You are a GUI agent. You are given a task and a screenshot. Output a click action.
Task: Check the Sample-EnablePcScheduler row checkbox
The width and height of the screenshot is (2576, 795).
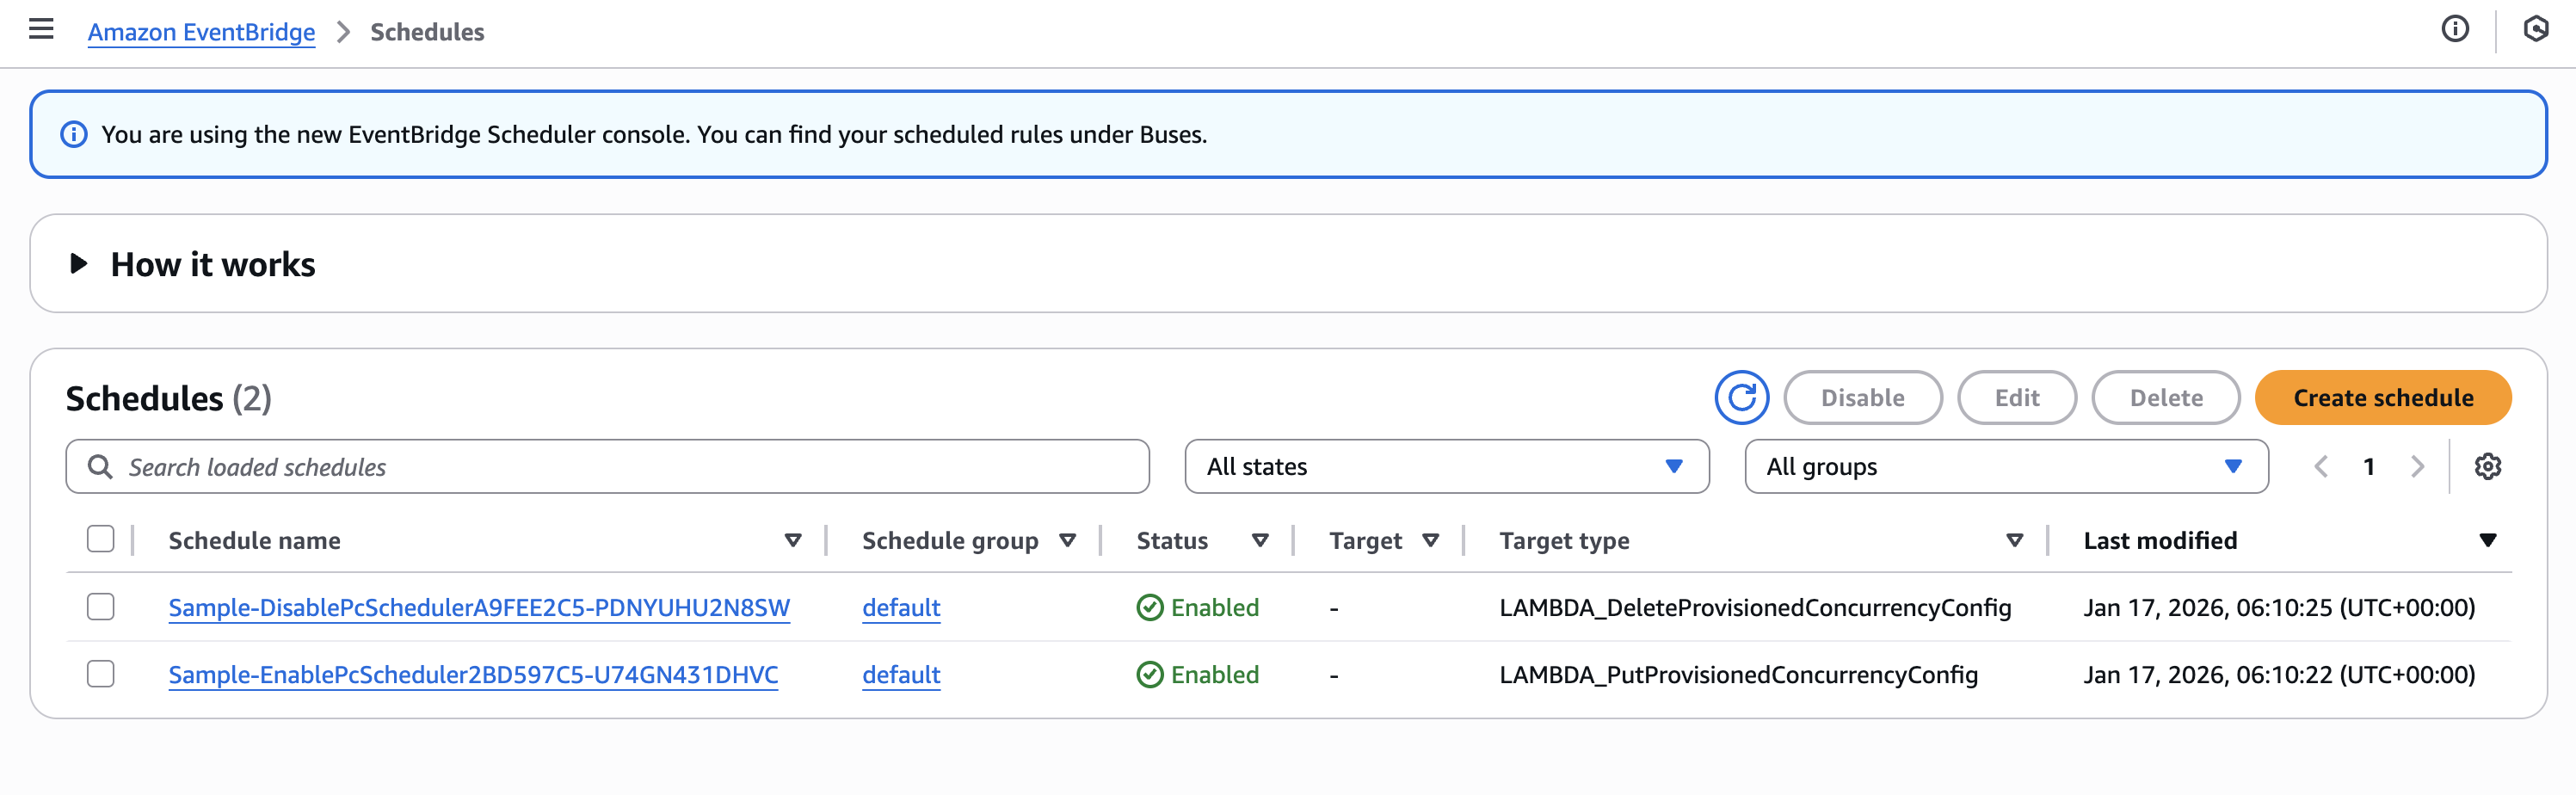[101, 674]
